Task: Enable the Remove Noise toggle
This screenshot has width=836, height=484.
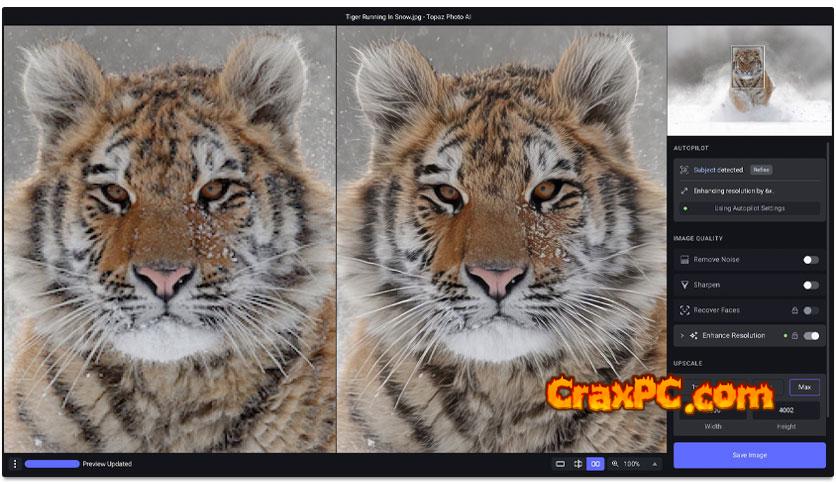Action: [810, 260]
